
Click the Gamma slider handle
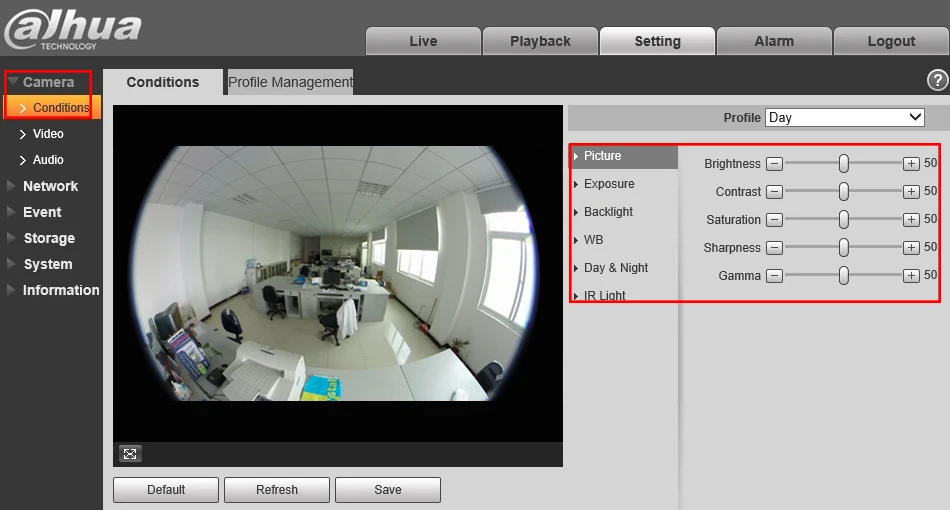(x=843, y=276)
